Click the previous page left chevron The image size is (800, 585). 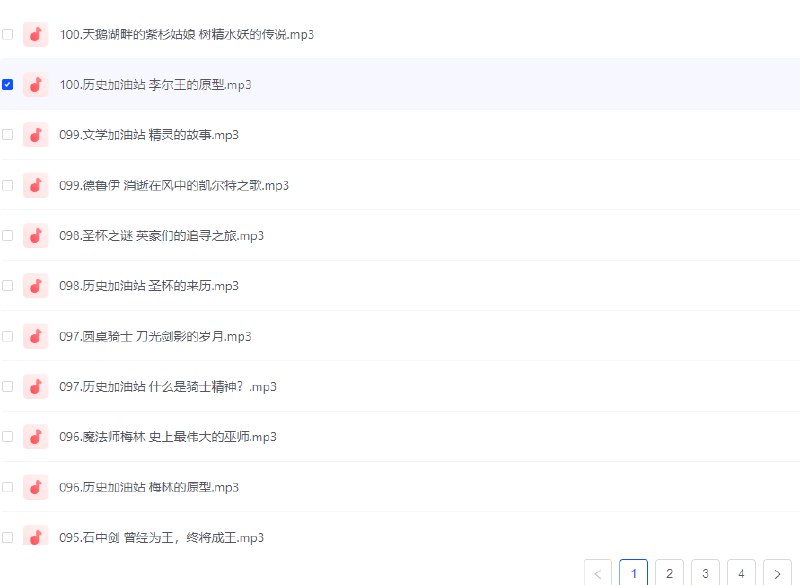[x=598, y=573]
